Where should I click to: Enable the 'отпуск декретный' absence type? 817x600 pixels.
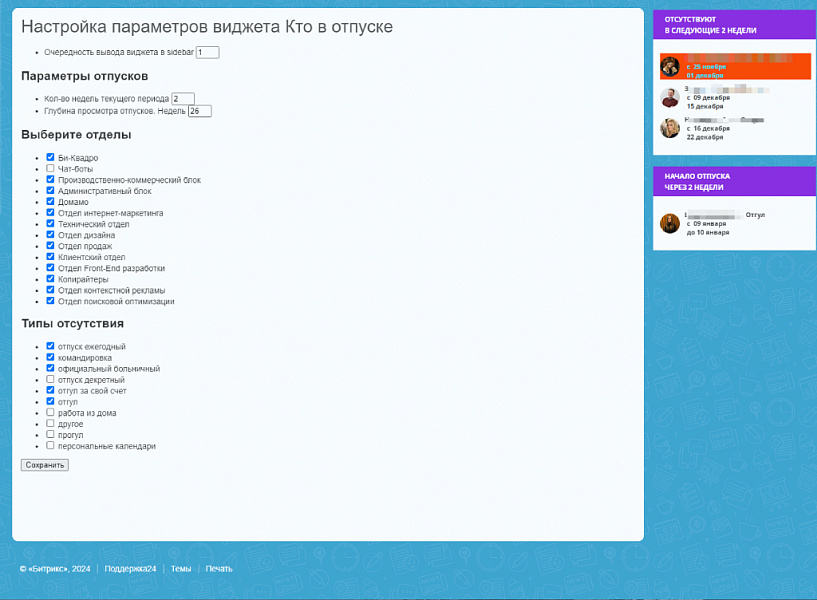(x=48, y=379)
